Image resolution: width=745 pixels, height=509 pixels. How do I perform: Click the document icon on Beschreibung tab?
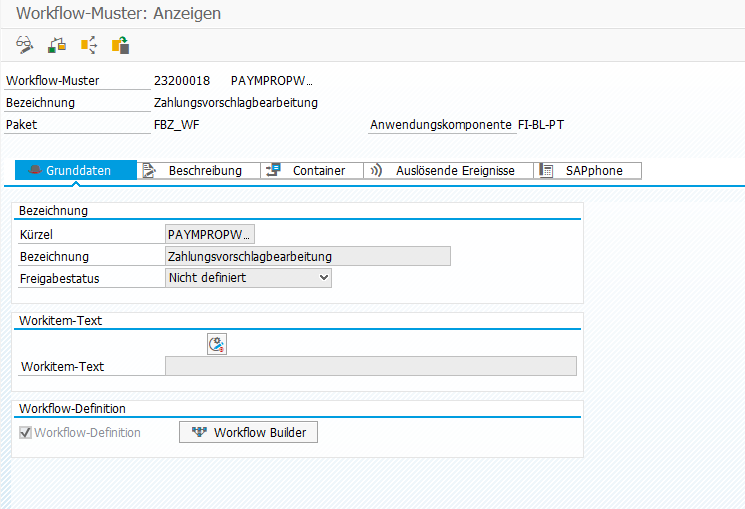149,171
